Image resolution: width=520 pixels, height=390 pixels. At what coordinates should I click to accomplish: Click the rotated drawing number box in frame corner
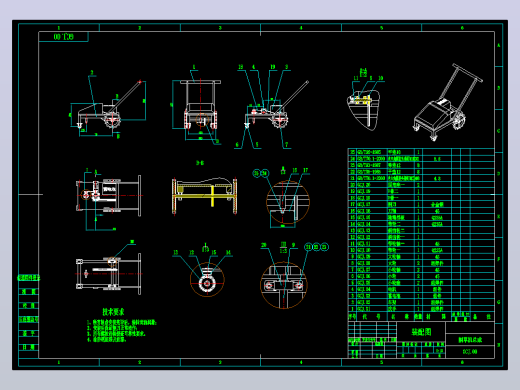coord(64,37)
